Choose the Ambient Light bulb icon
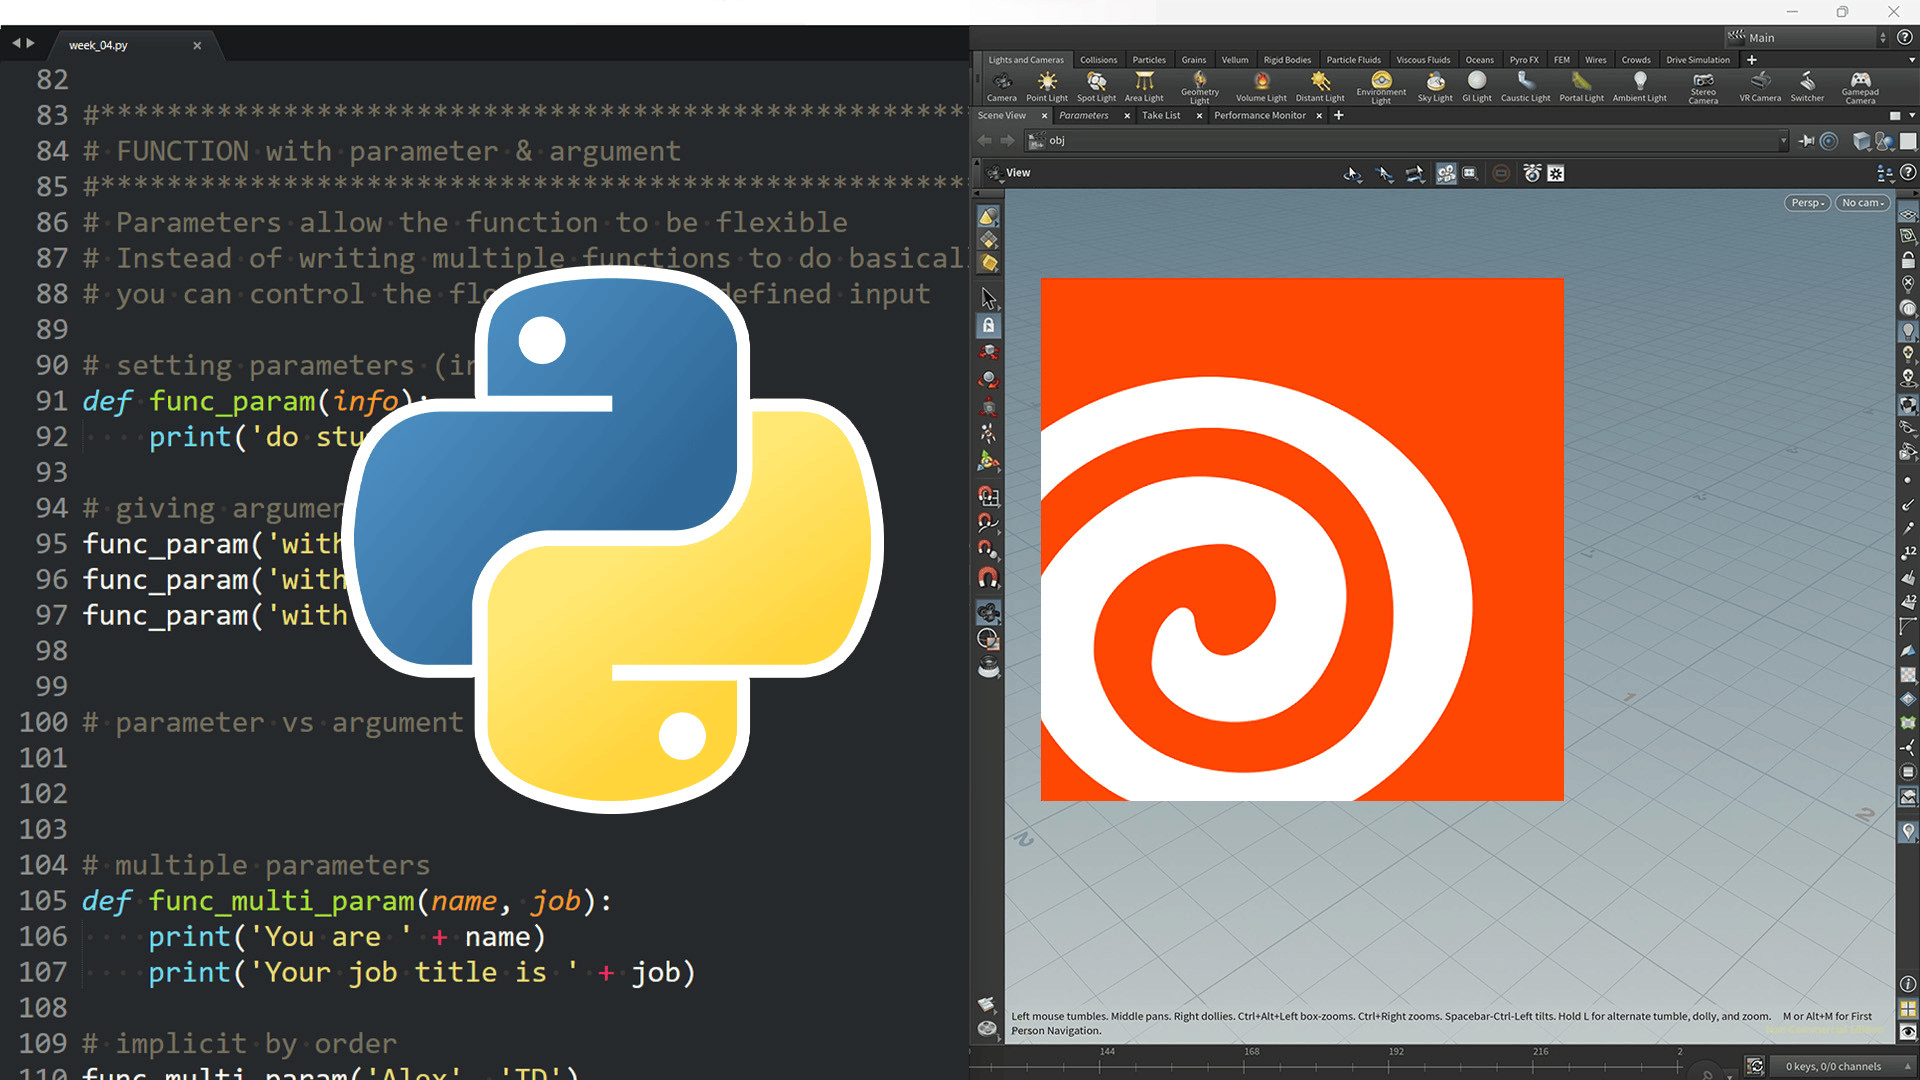The width and height of the screenshot is (1920, 1080). (x=1639, y=81)
